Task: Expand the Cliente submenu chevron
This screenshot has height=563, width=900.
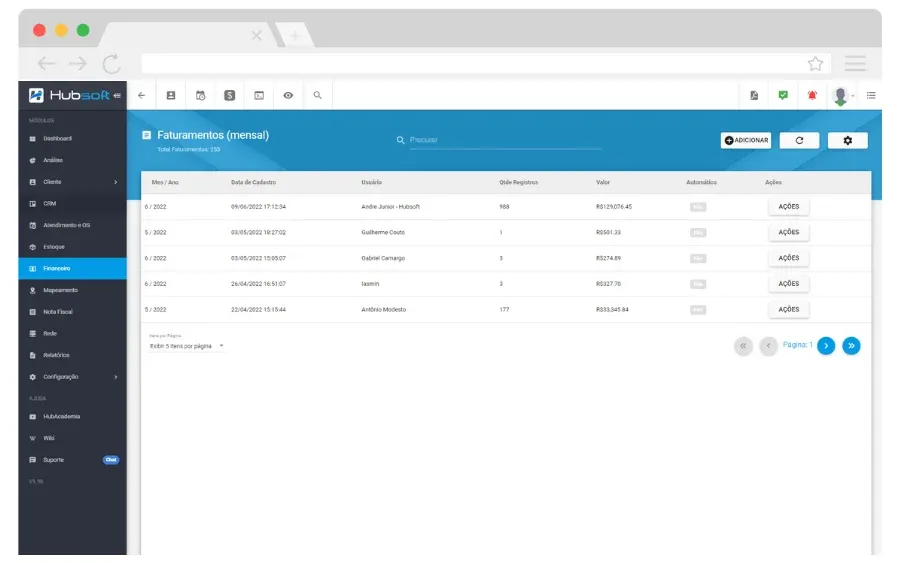Action: tap(115, 182)
